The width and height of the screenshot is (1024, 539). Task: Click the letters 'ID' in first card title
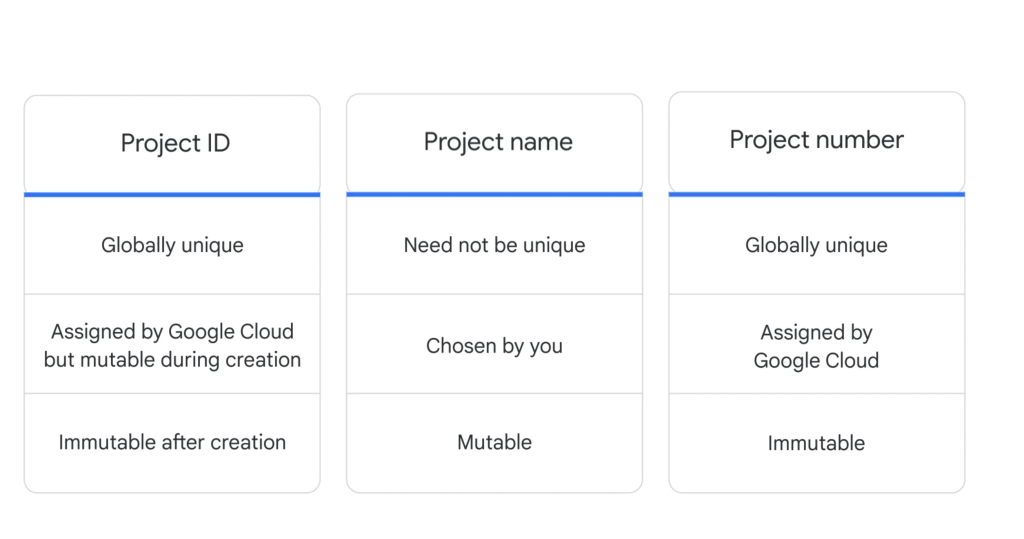pyautogui.click(x=218, y=143)
